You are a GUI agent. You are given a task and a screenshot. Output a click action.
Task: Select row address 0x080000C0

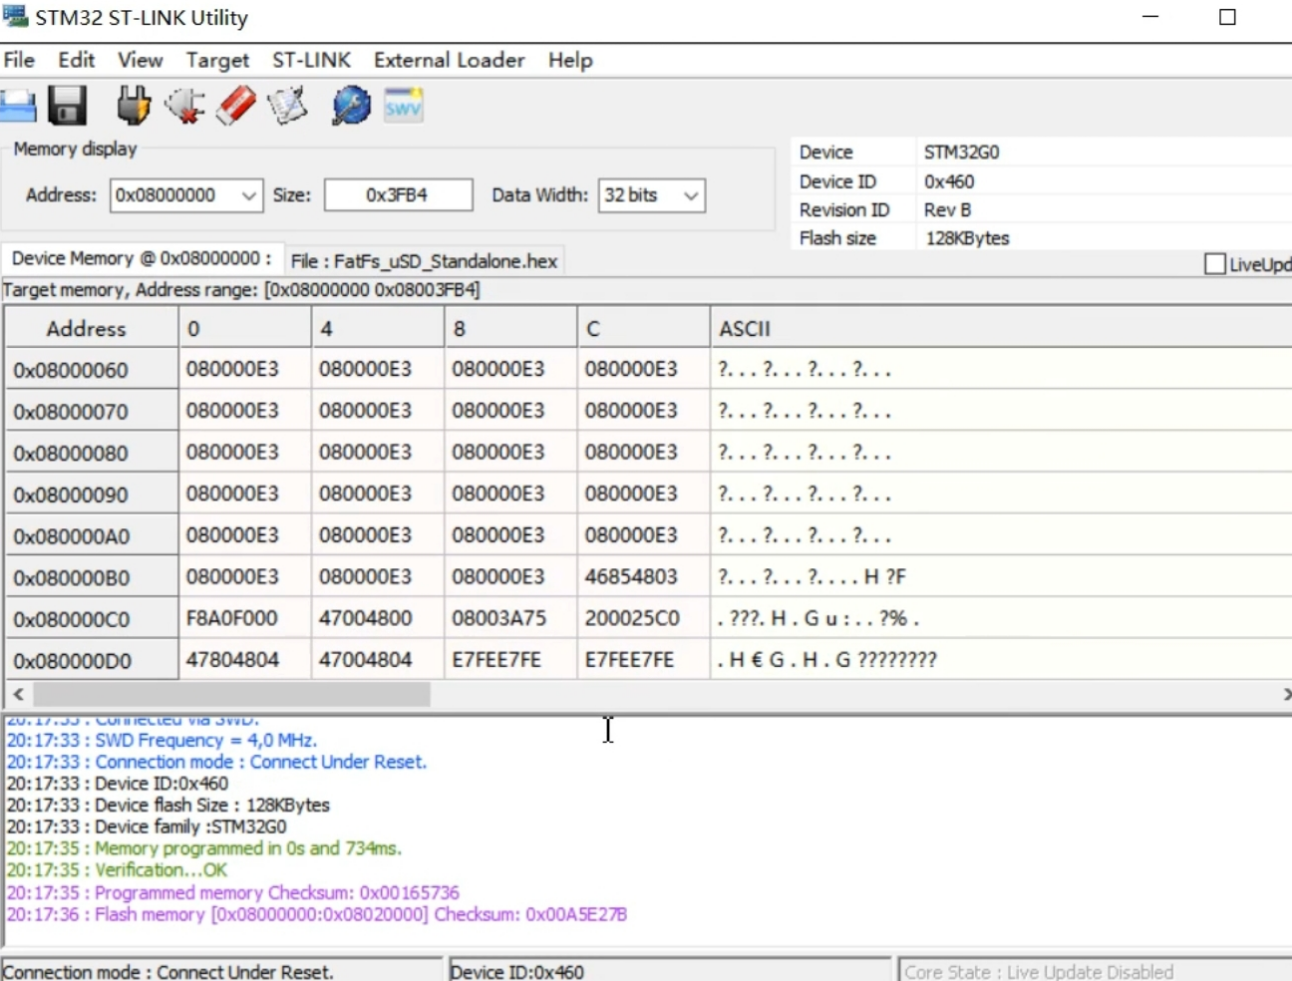pos(91,619)
